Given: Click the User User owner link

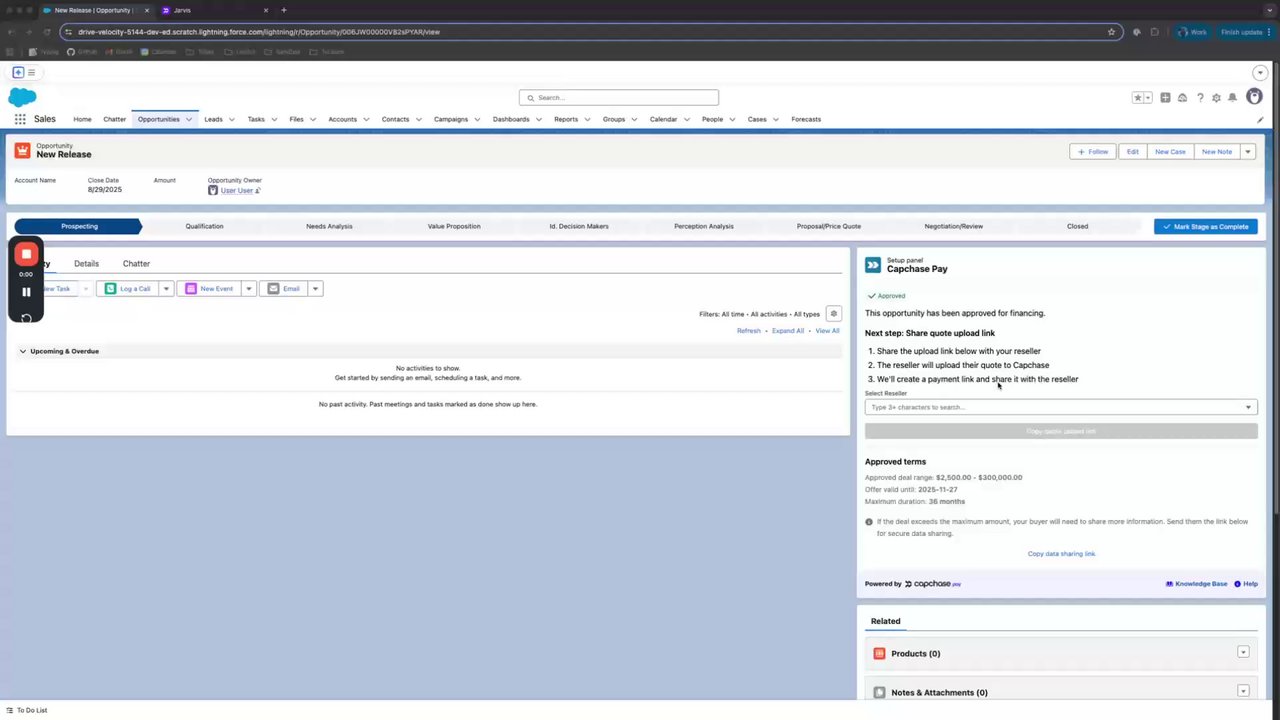Looking at the screenshot, I should click(237, 191).
